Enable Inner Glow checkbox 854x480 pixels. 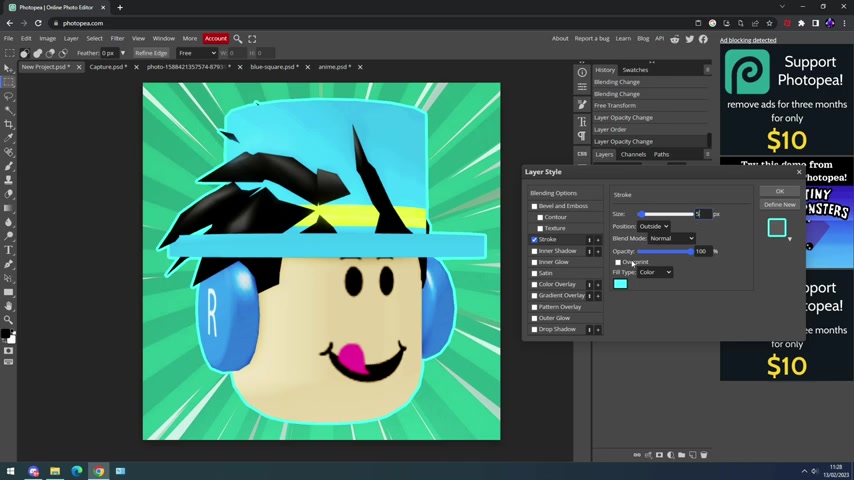[534, 262]
